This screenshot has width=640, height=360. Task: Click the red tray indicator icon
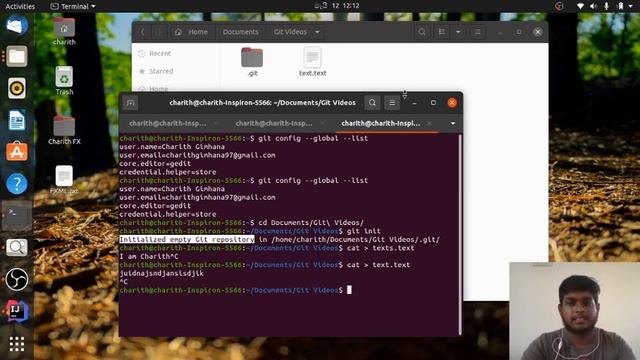[559, 6]
